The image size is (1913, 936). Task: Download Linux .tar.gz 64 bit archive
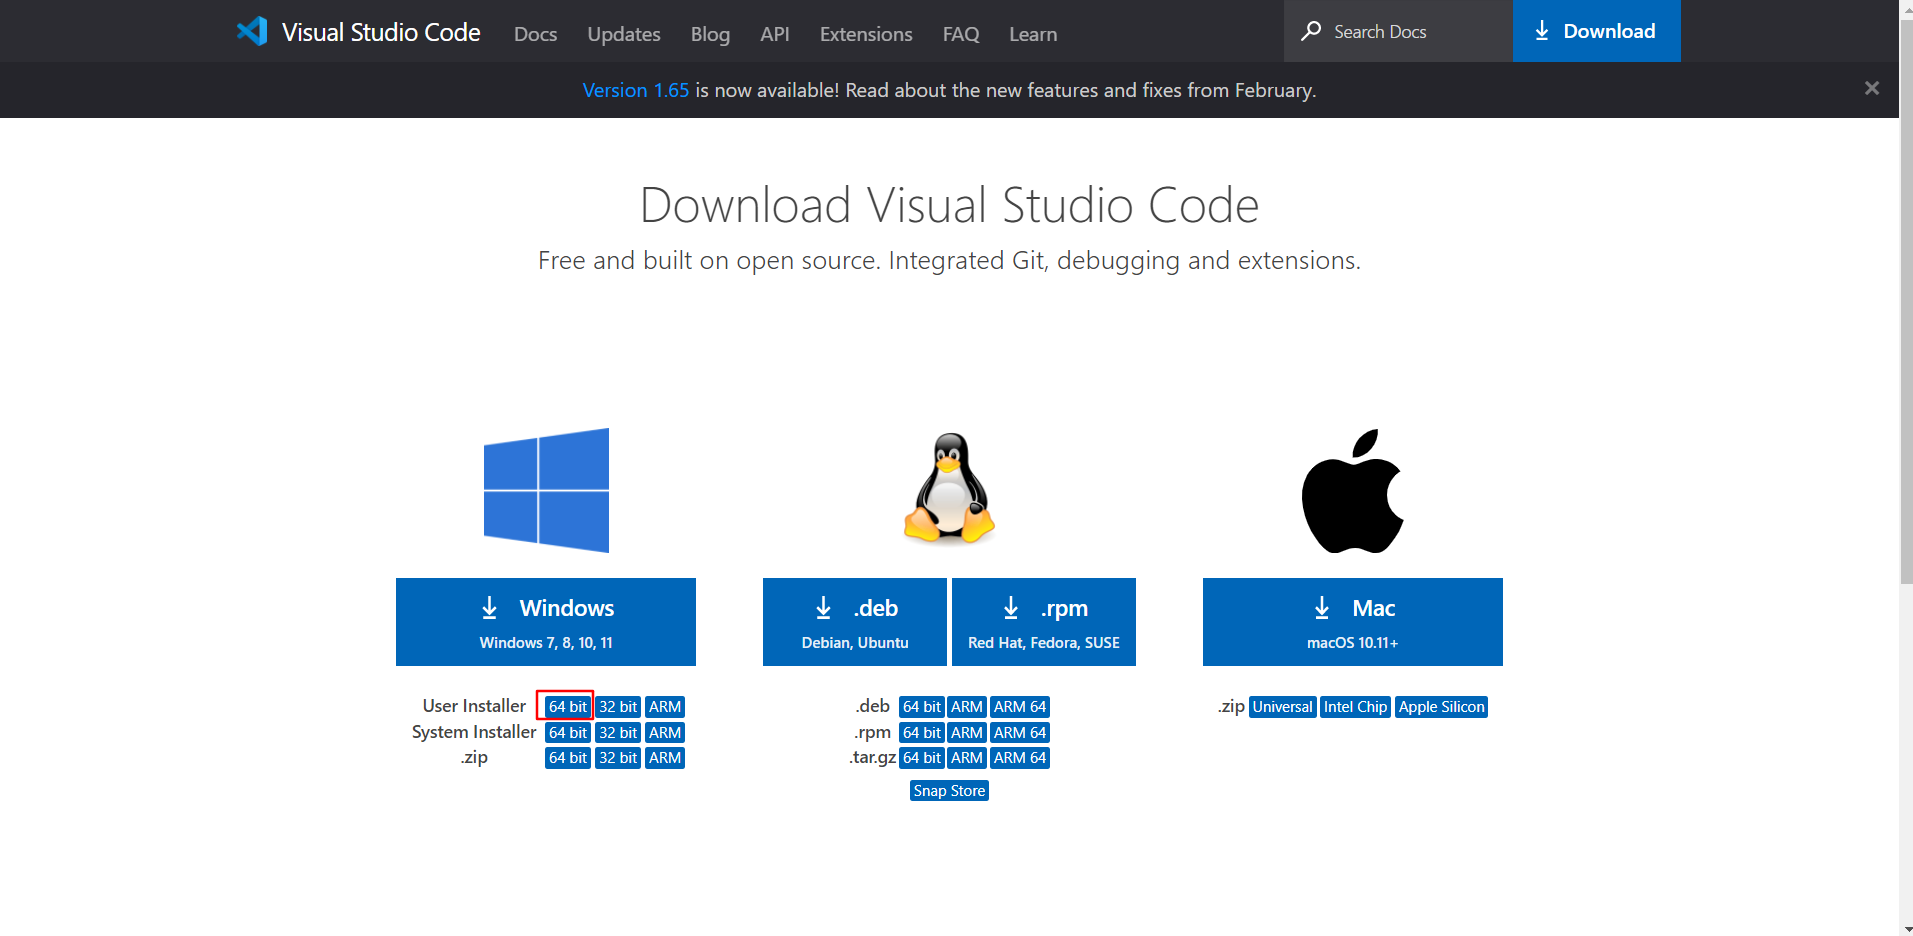(x=921, y=758)
